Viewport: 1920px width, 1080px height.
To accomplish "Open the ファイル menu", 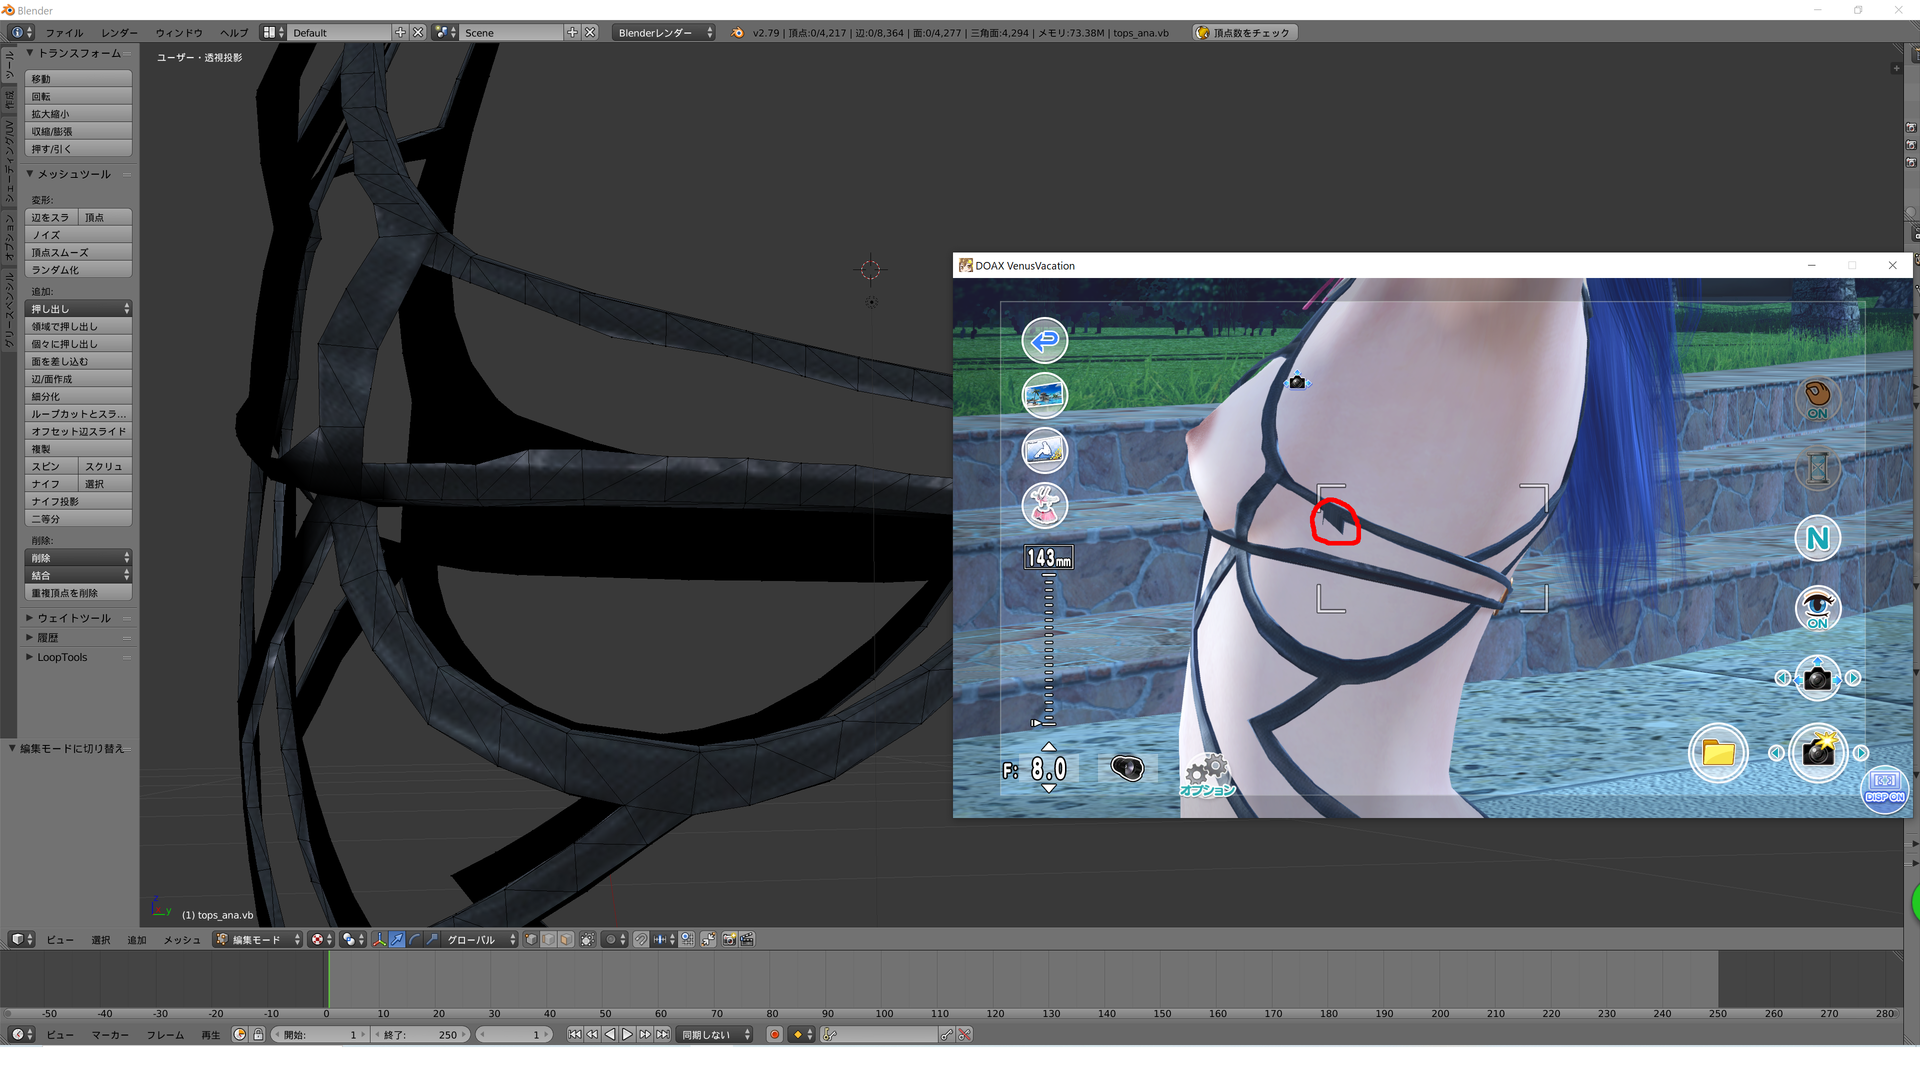I will point(64,32).
